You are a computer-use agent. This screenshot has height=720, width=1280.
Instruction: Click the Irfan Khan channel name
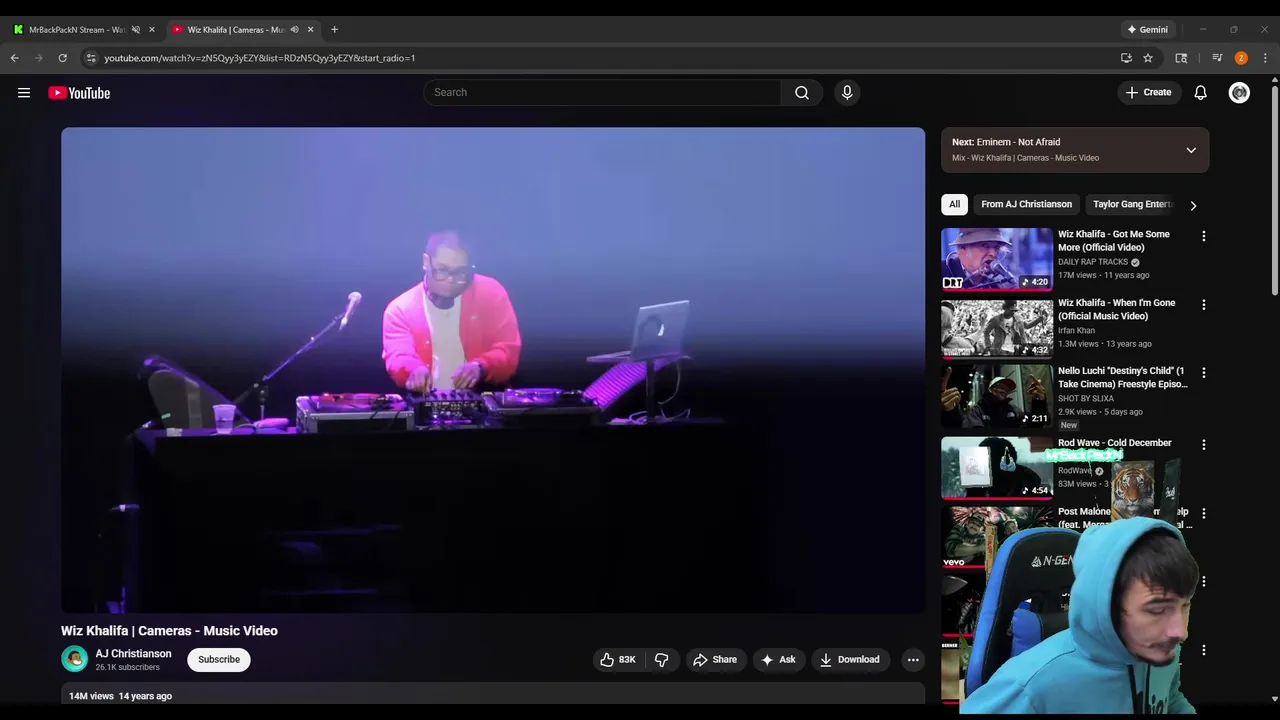tap(1076, 330)
